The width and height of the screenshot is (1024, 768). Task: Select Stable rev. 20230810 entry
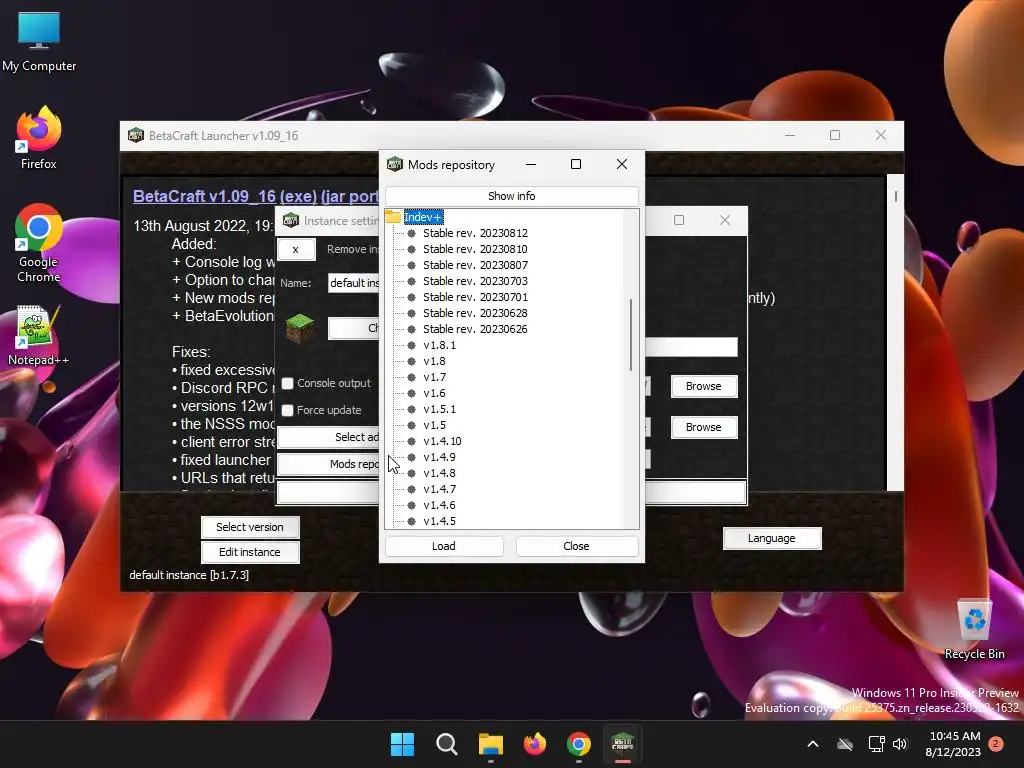[x=475, y=249]
